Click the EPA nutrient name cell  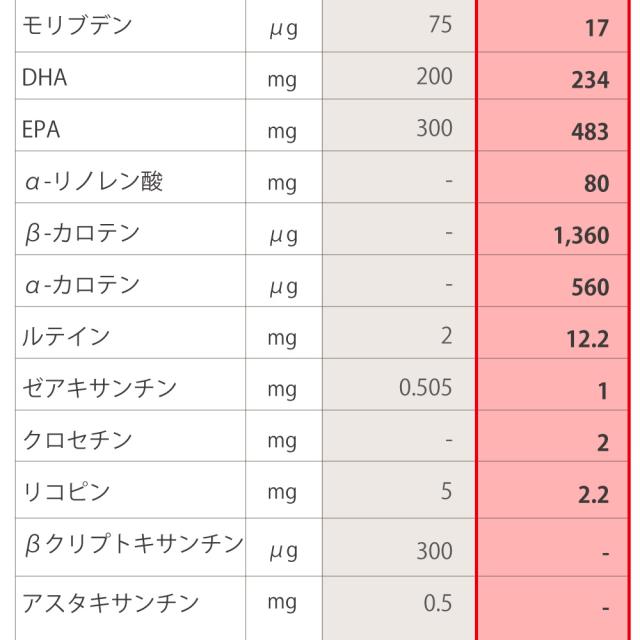point(42,130)
